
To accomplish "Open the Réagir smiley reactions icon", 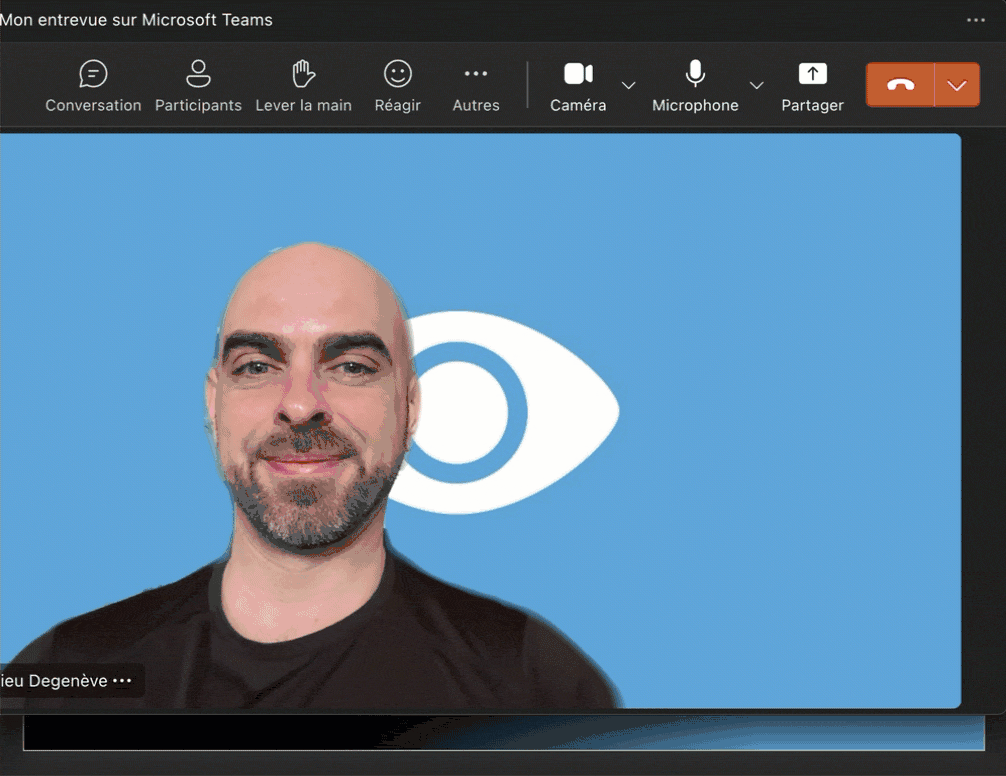I will (398, 74).
